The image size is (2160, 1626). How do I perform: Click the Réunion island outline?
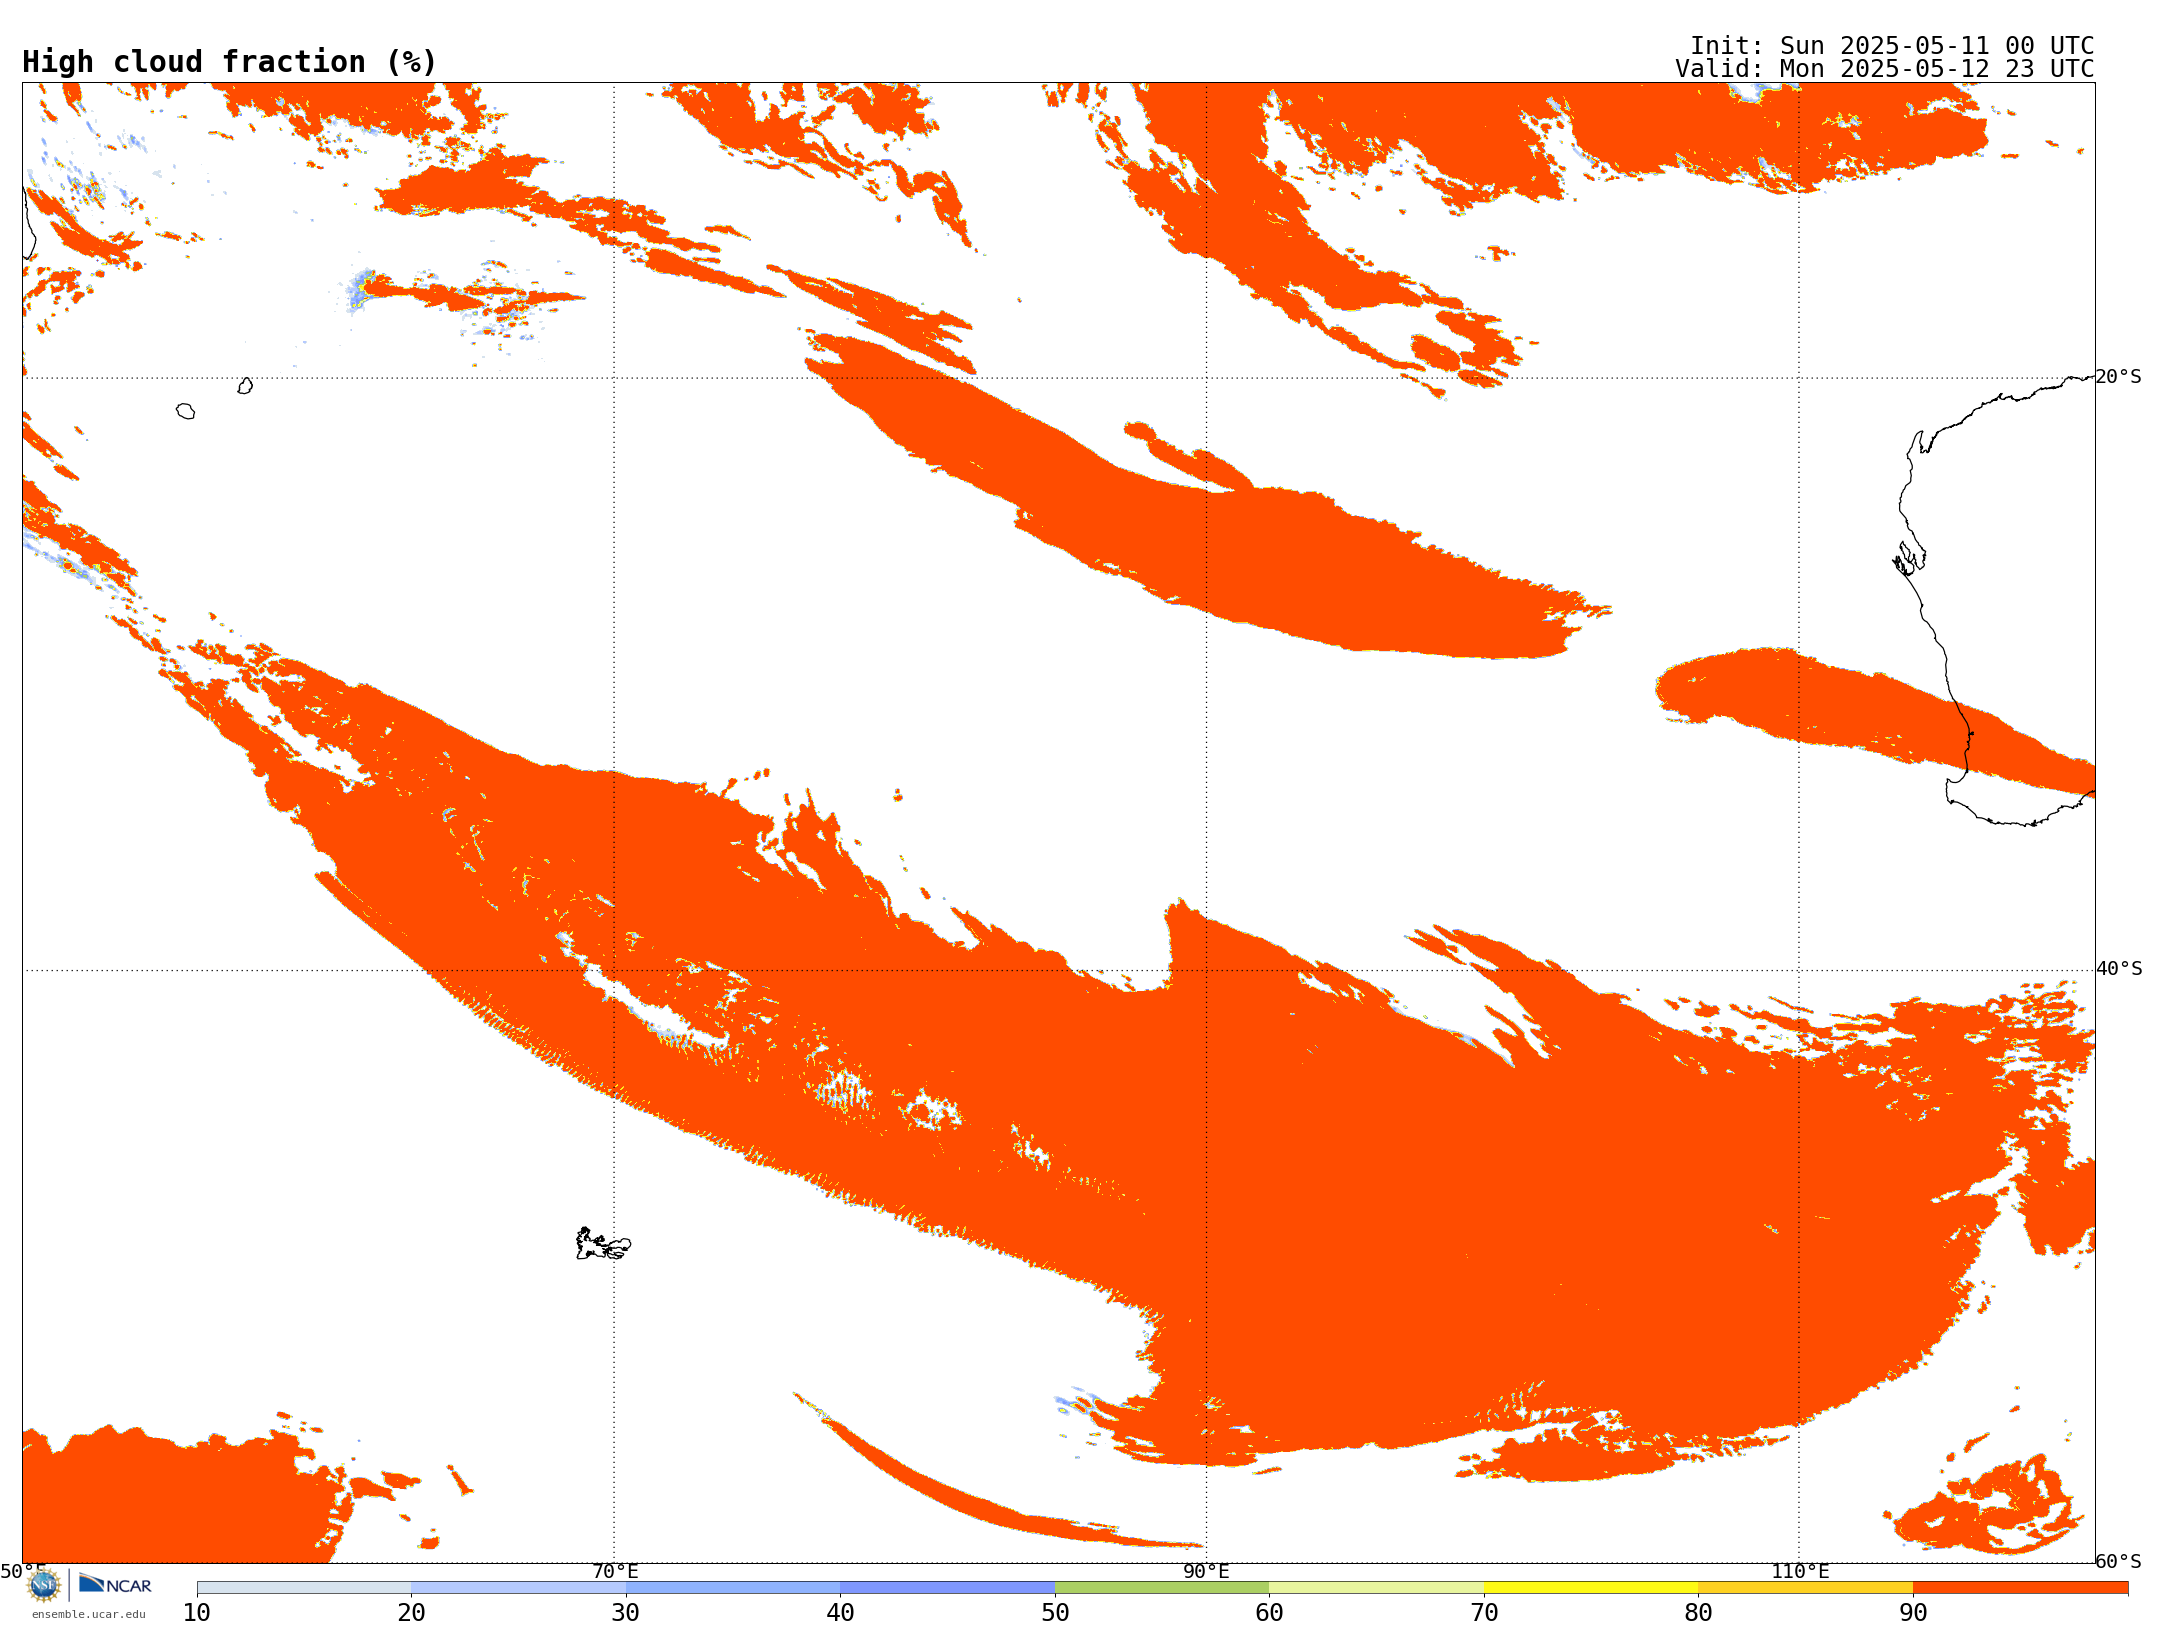pos(185,411)
